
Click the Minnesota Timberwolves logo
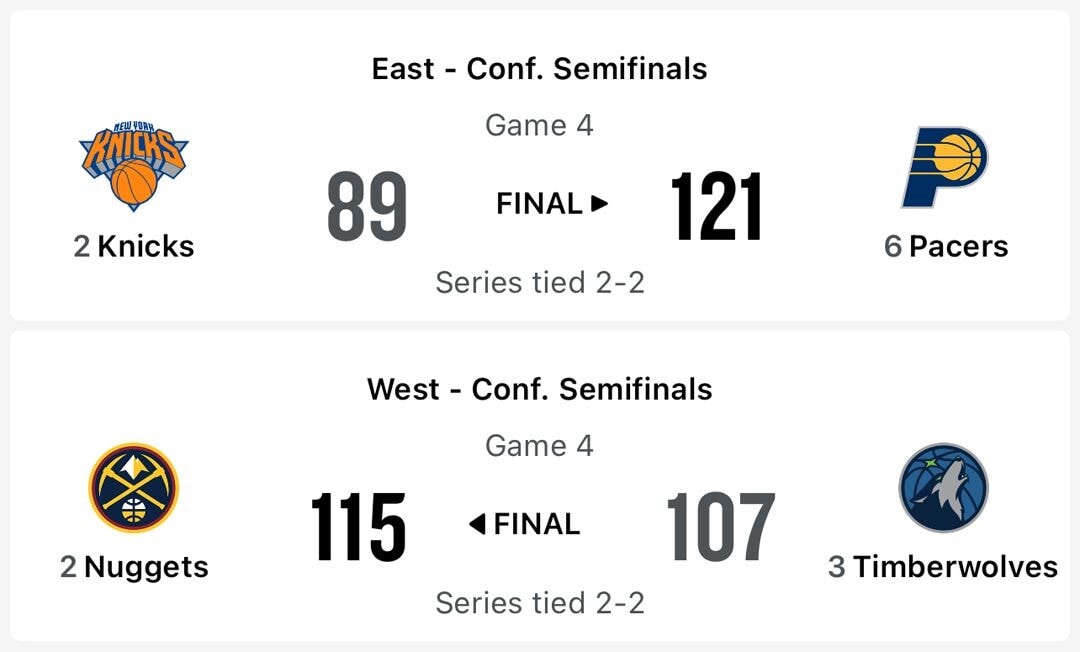click(943, 487)
